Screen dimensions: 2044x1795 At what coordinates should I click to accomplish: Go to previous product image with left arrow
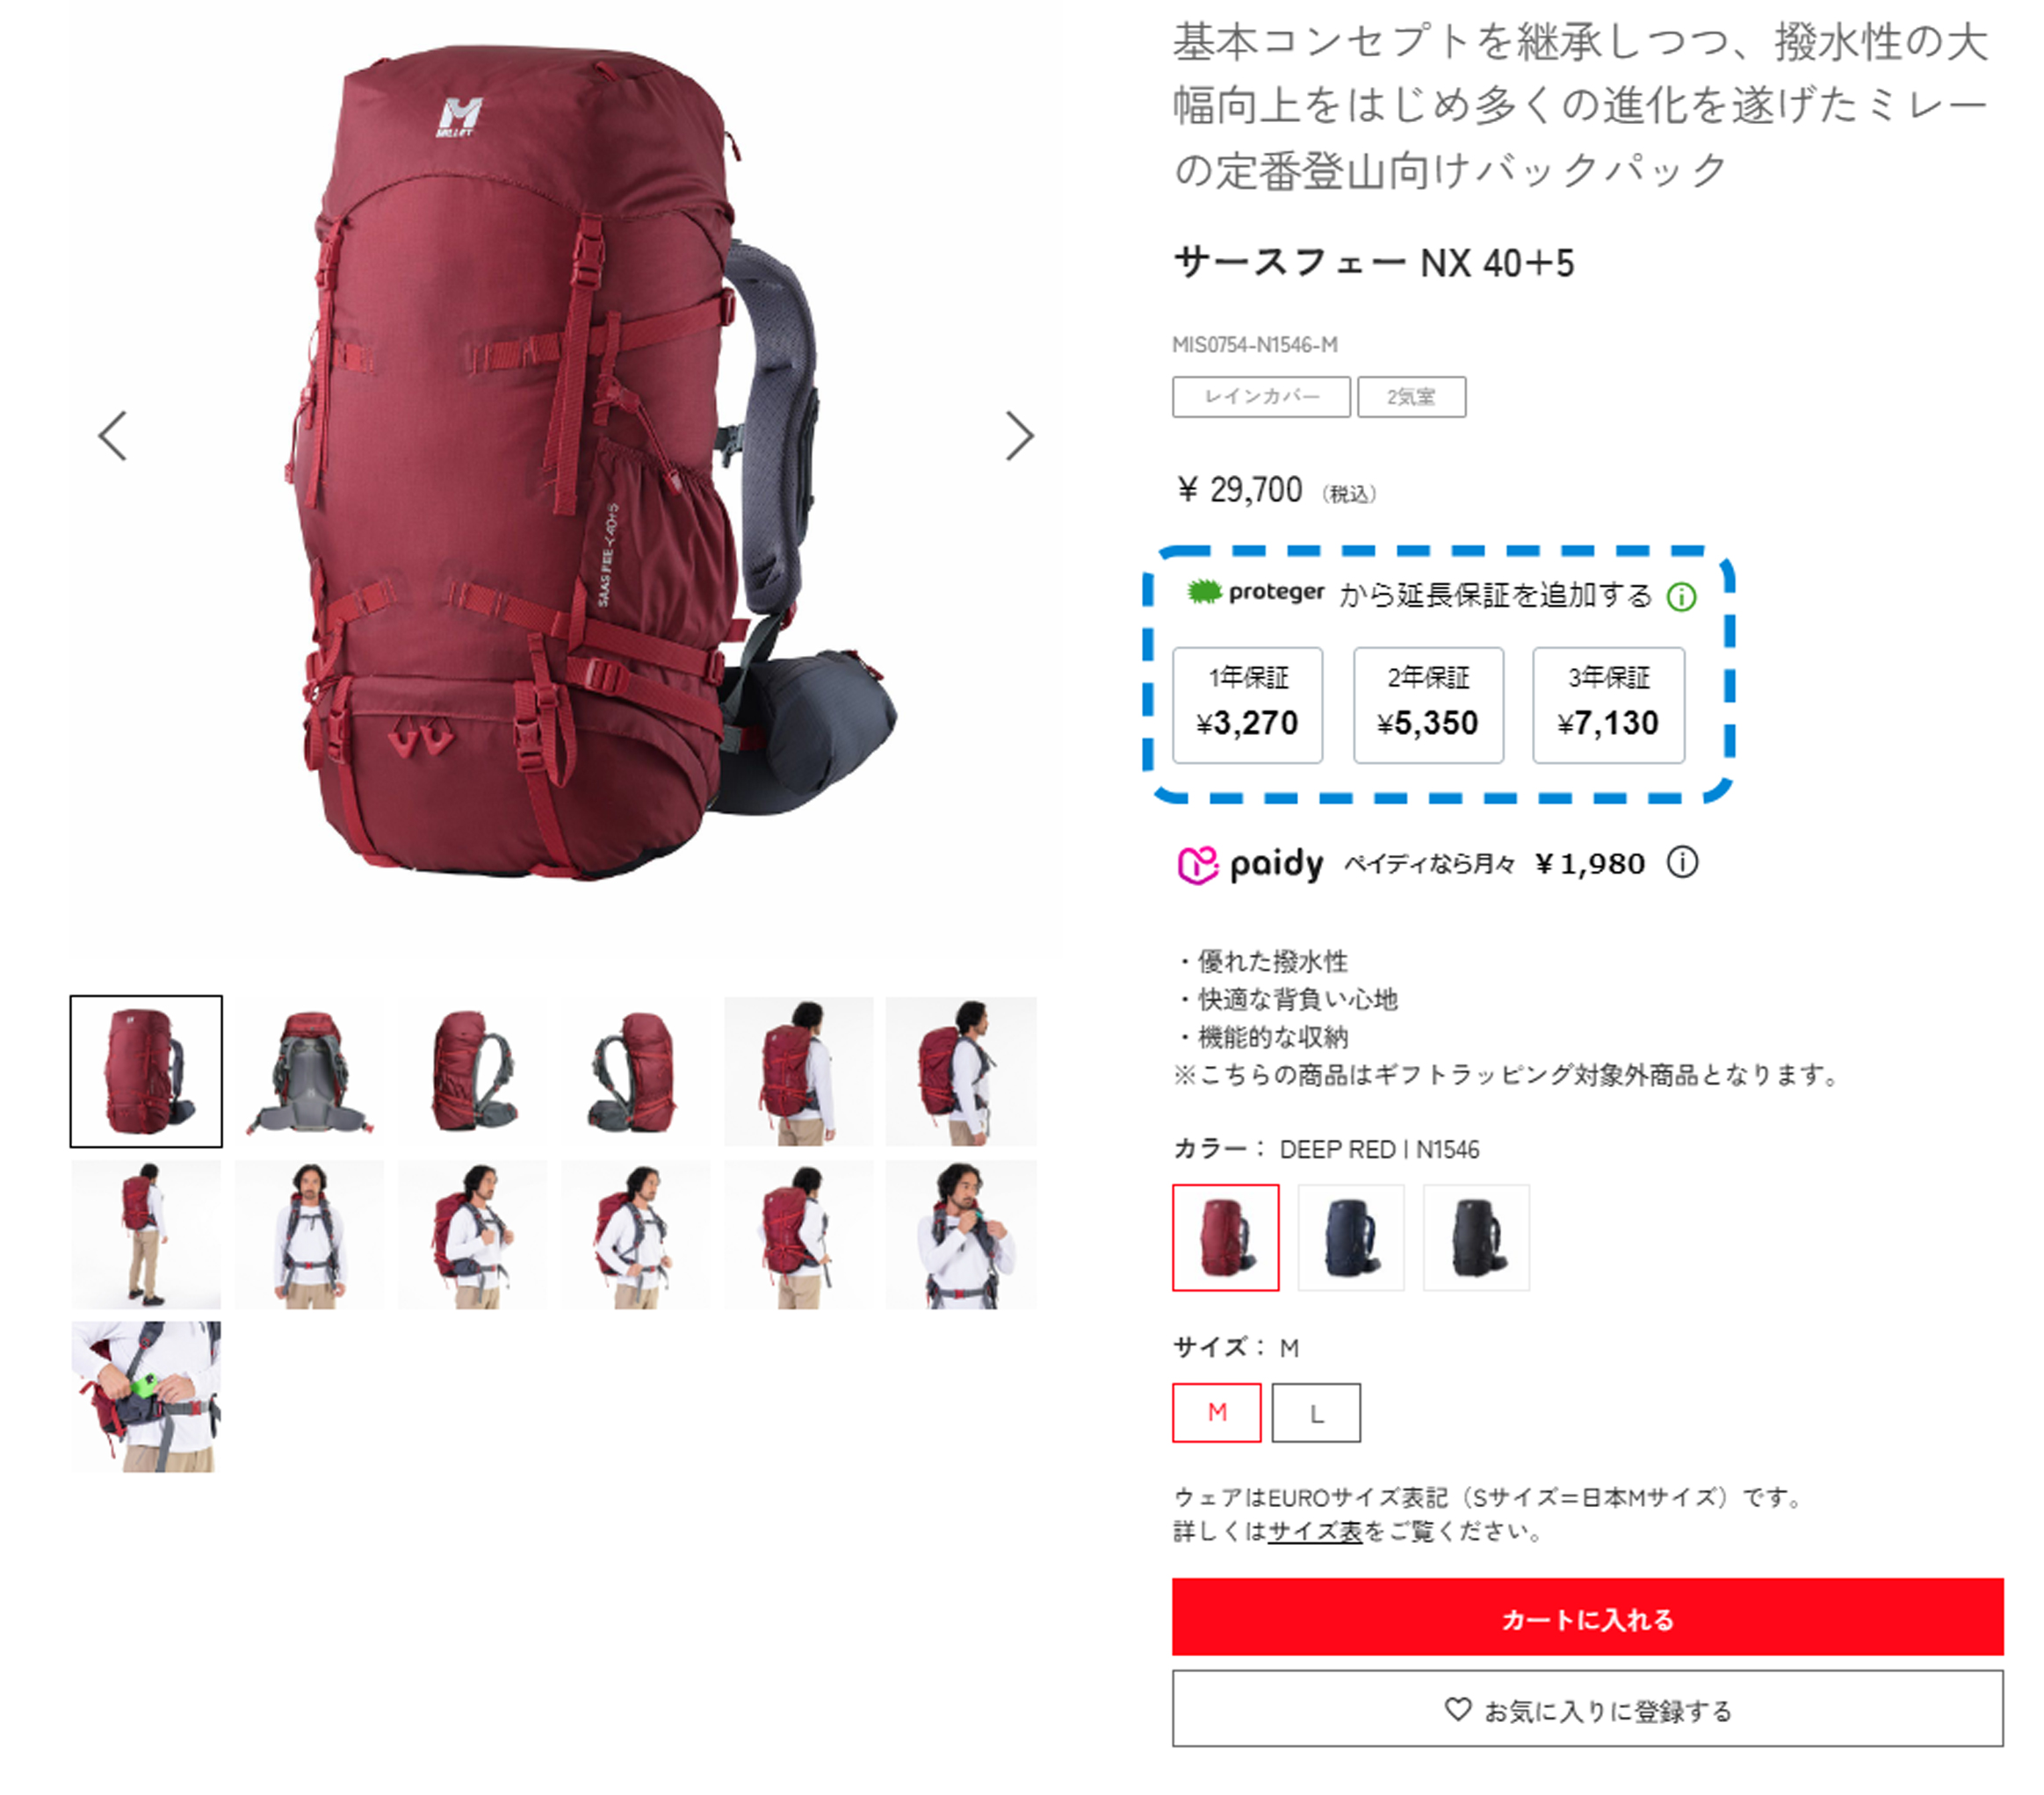coord(113,436)
